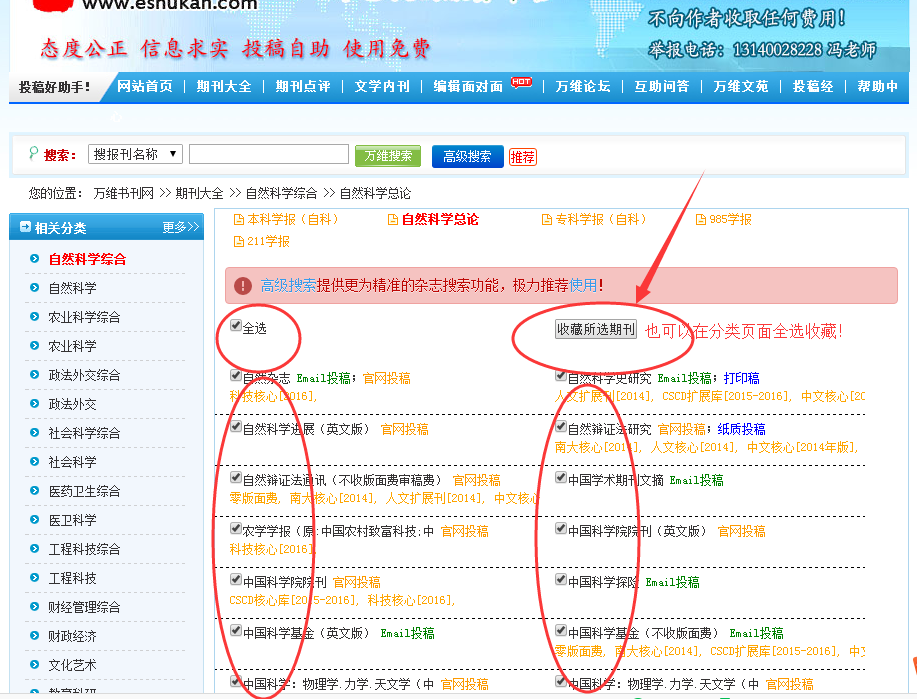The width and height of the screenshot is (917, 699).
Task: Click the bullet icon beside 医卫科学
Action: point(35,519)
